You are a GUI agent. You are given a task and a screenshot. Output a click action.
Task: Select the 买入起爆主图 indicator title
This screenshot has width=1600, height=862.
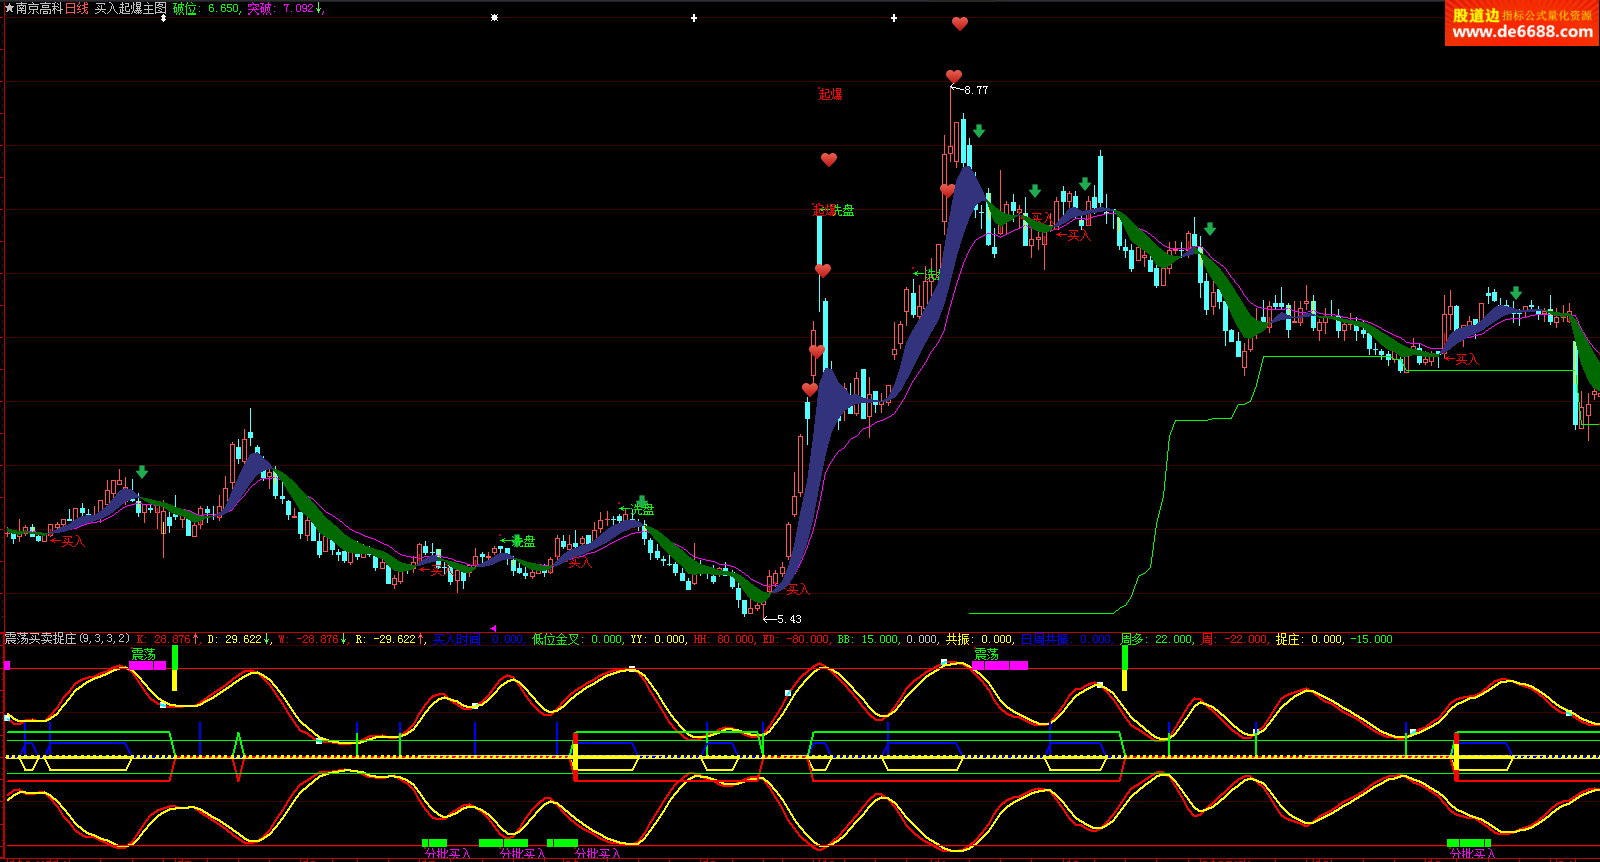point(130,8)
